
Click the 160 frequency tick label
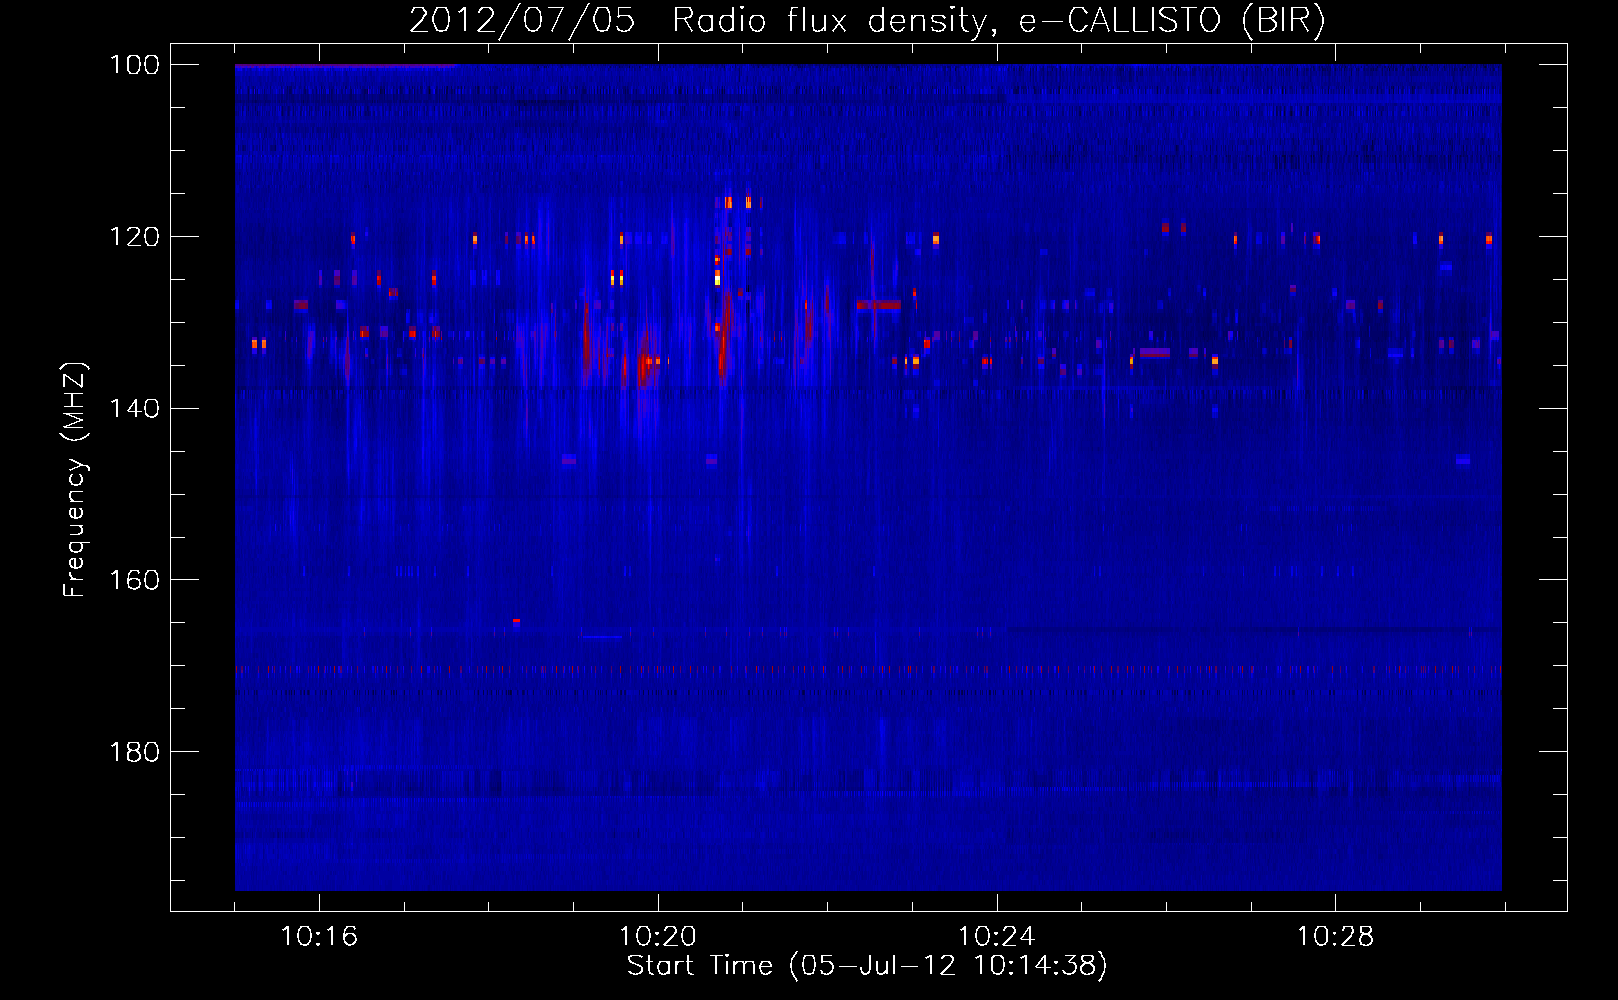pos(134,580)
